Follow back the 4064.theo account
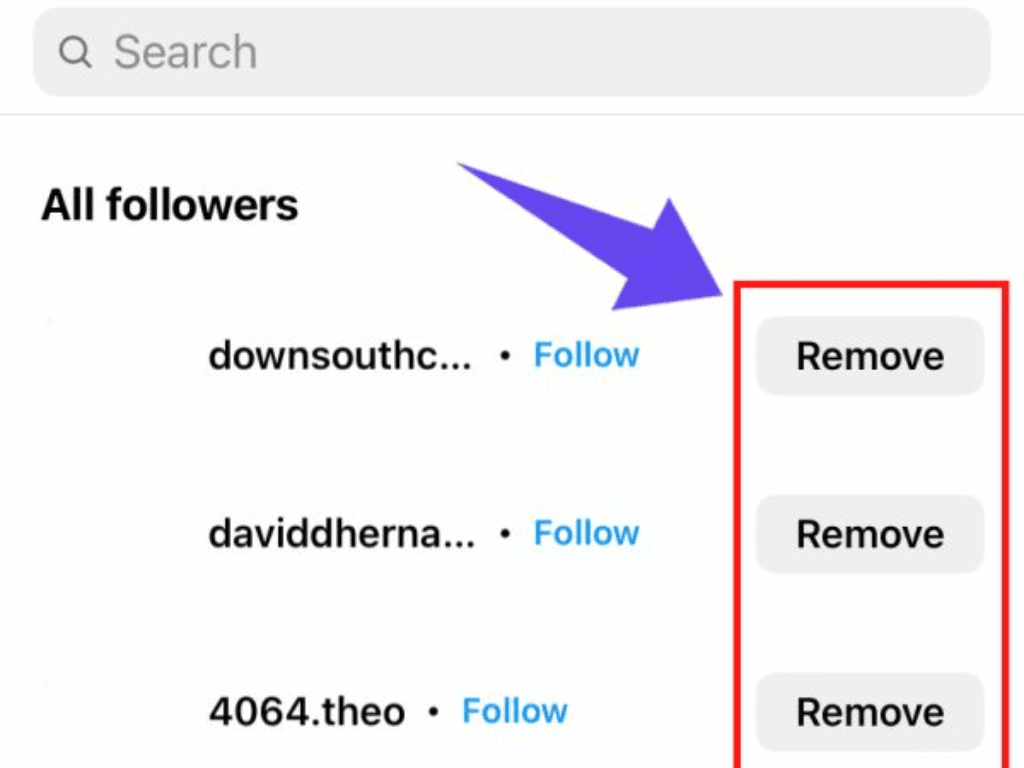 point(514,711)
